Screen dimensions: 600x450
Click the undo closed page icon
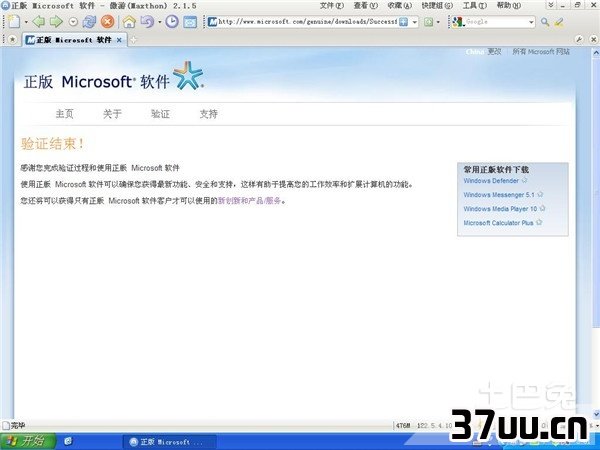[x=147, y=21]
